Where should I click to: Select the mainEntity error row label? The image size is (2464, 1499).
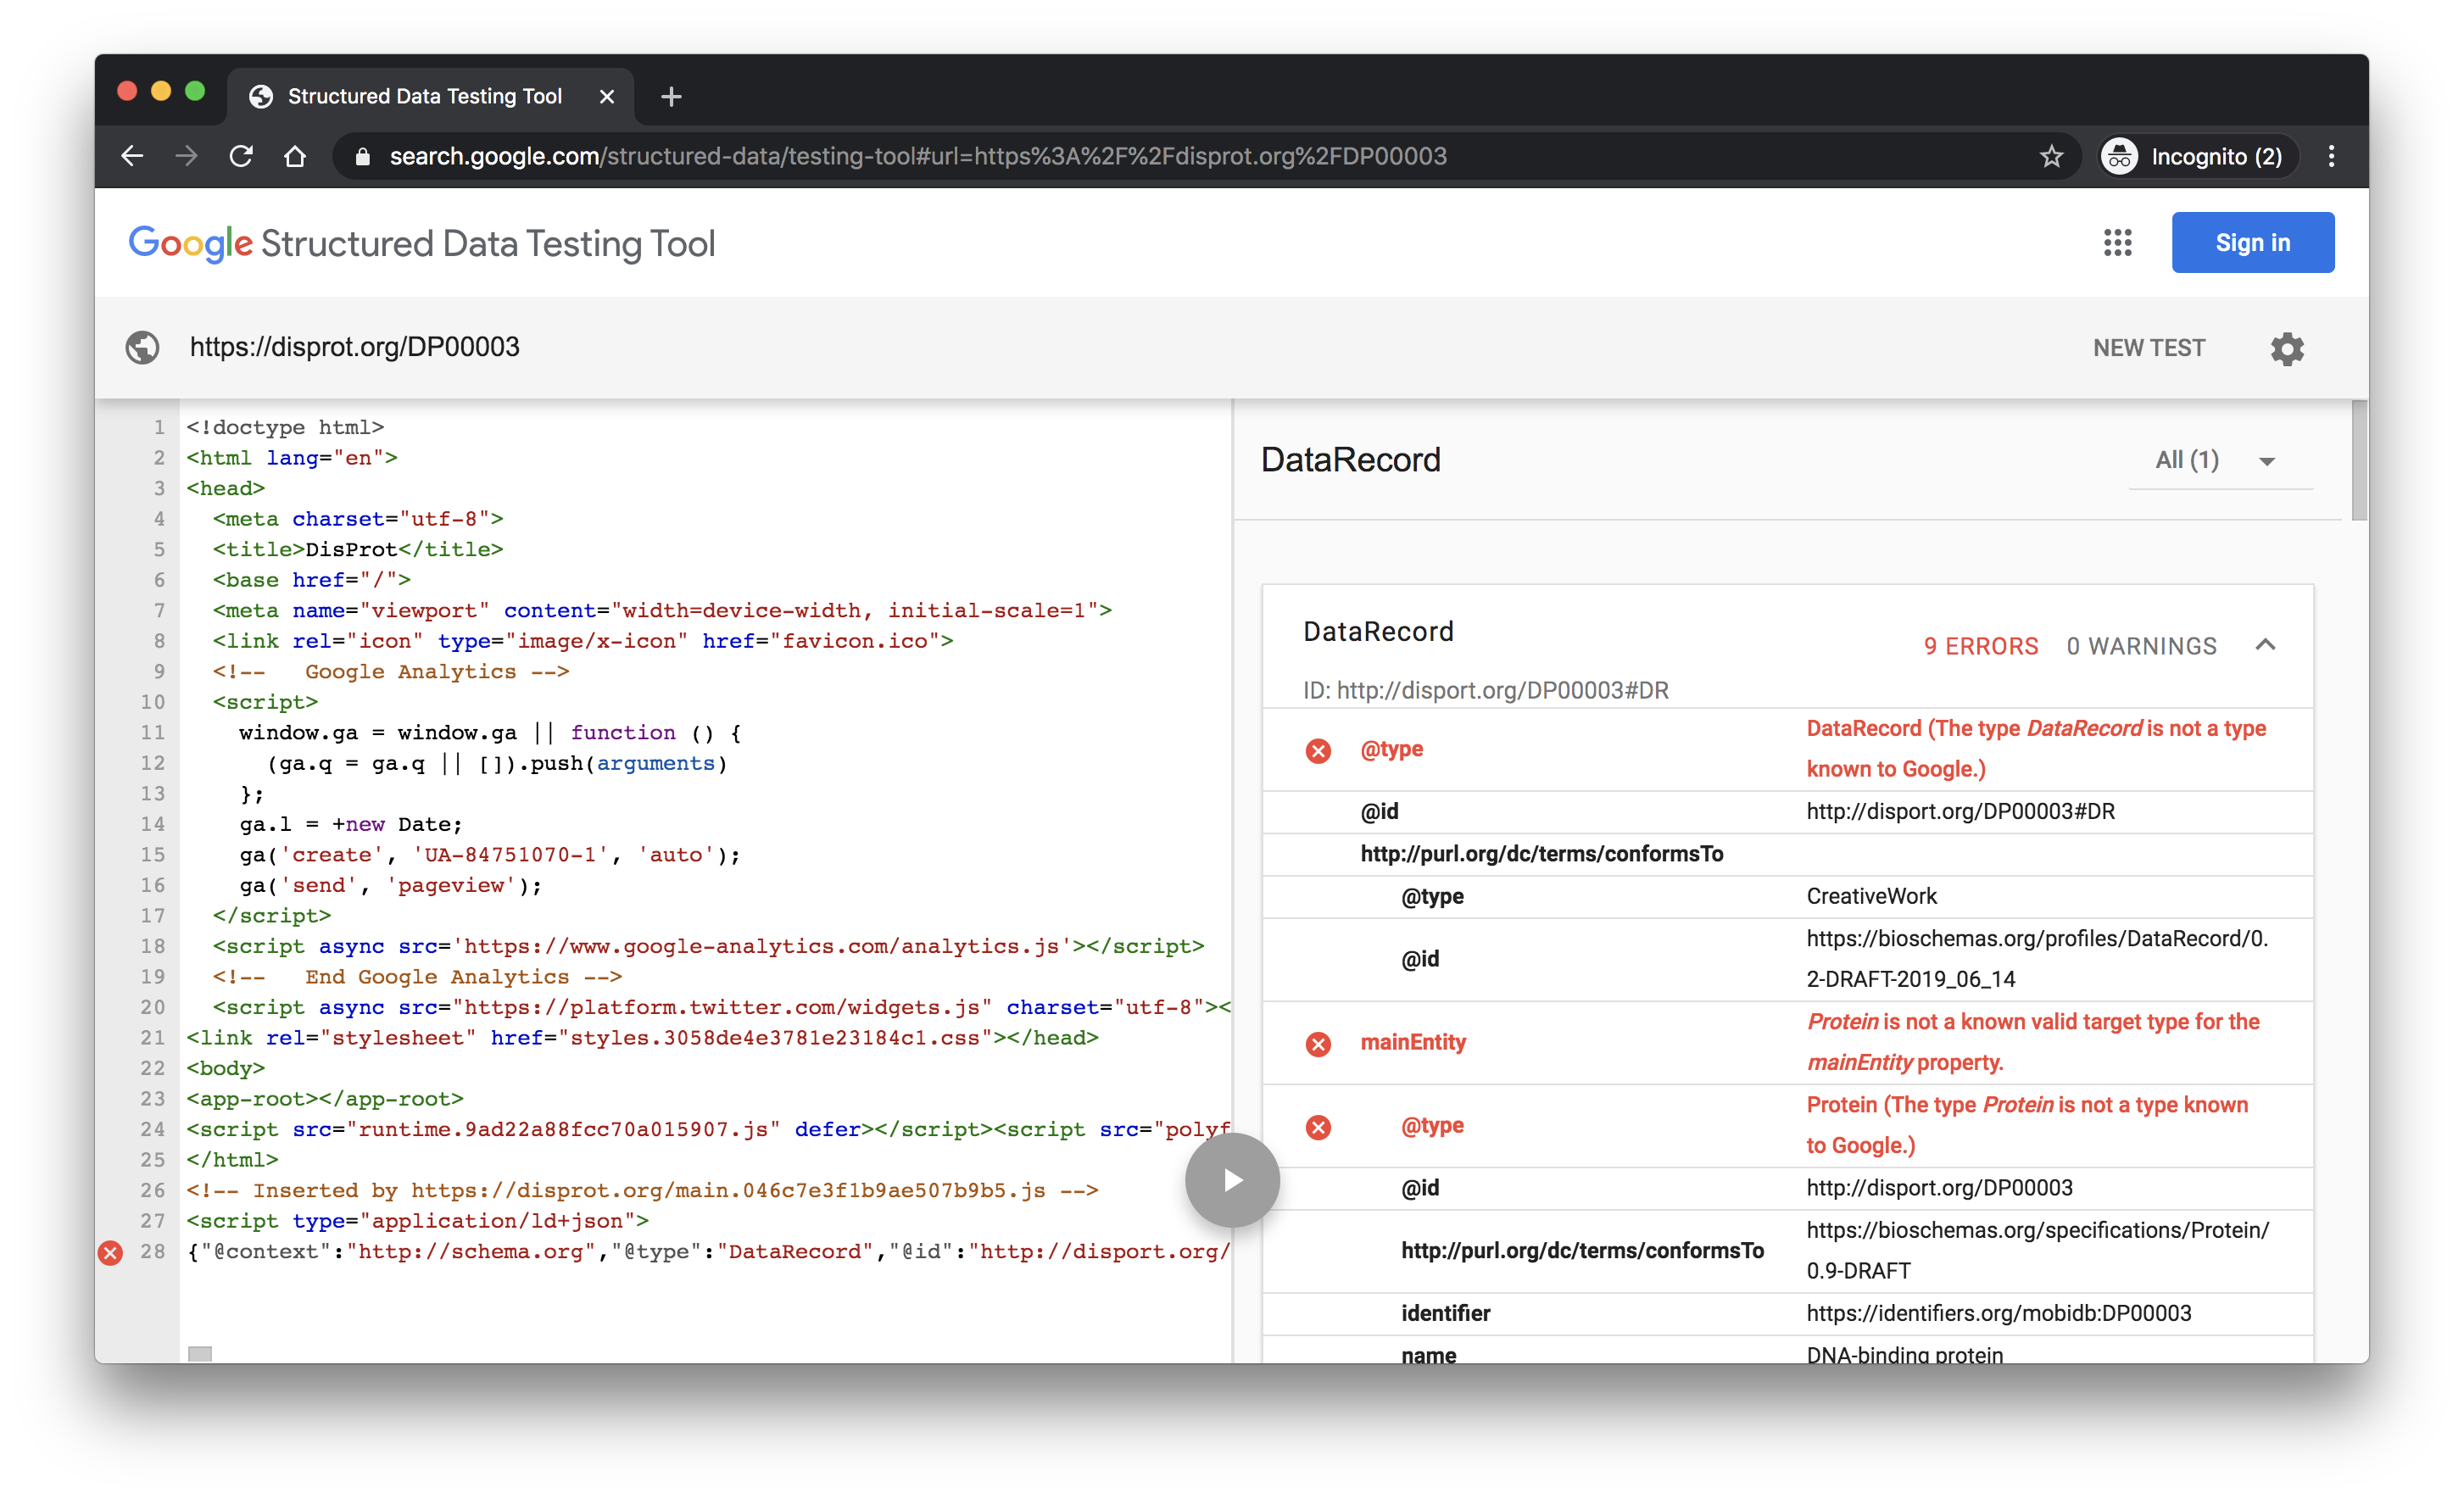tap(1412, 1042)
